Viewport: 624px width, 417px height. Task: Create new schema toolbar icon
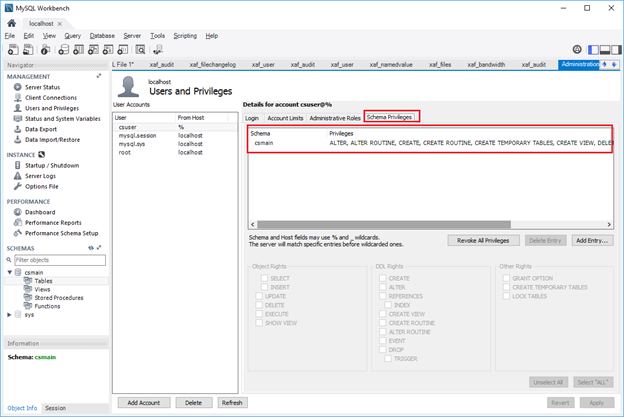click(63, 50)
